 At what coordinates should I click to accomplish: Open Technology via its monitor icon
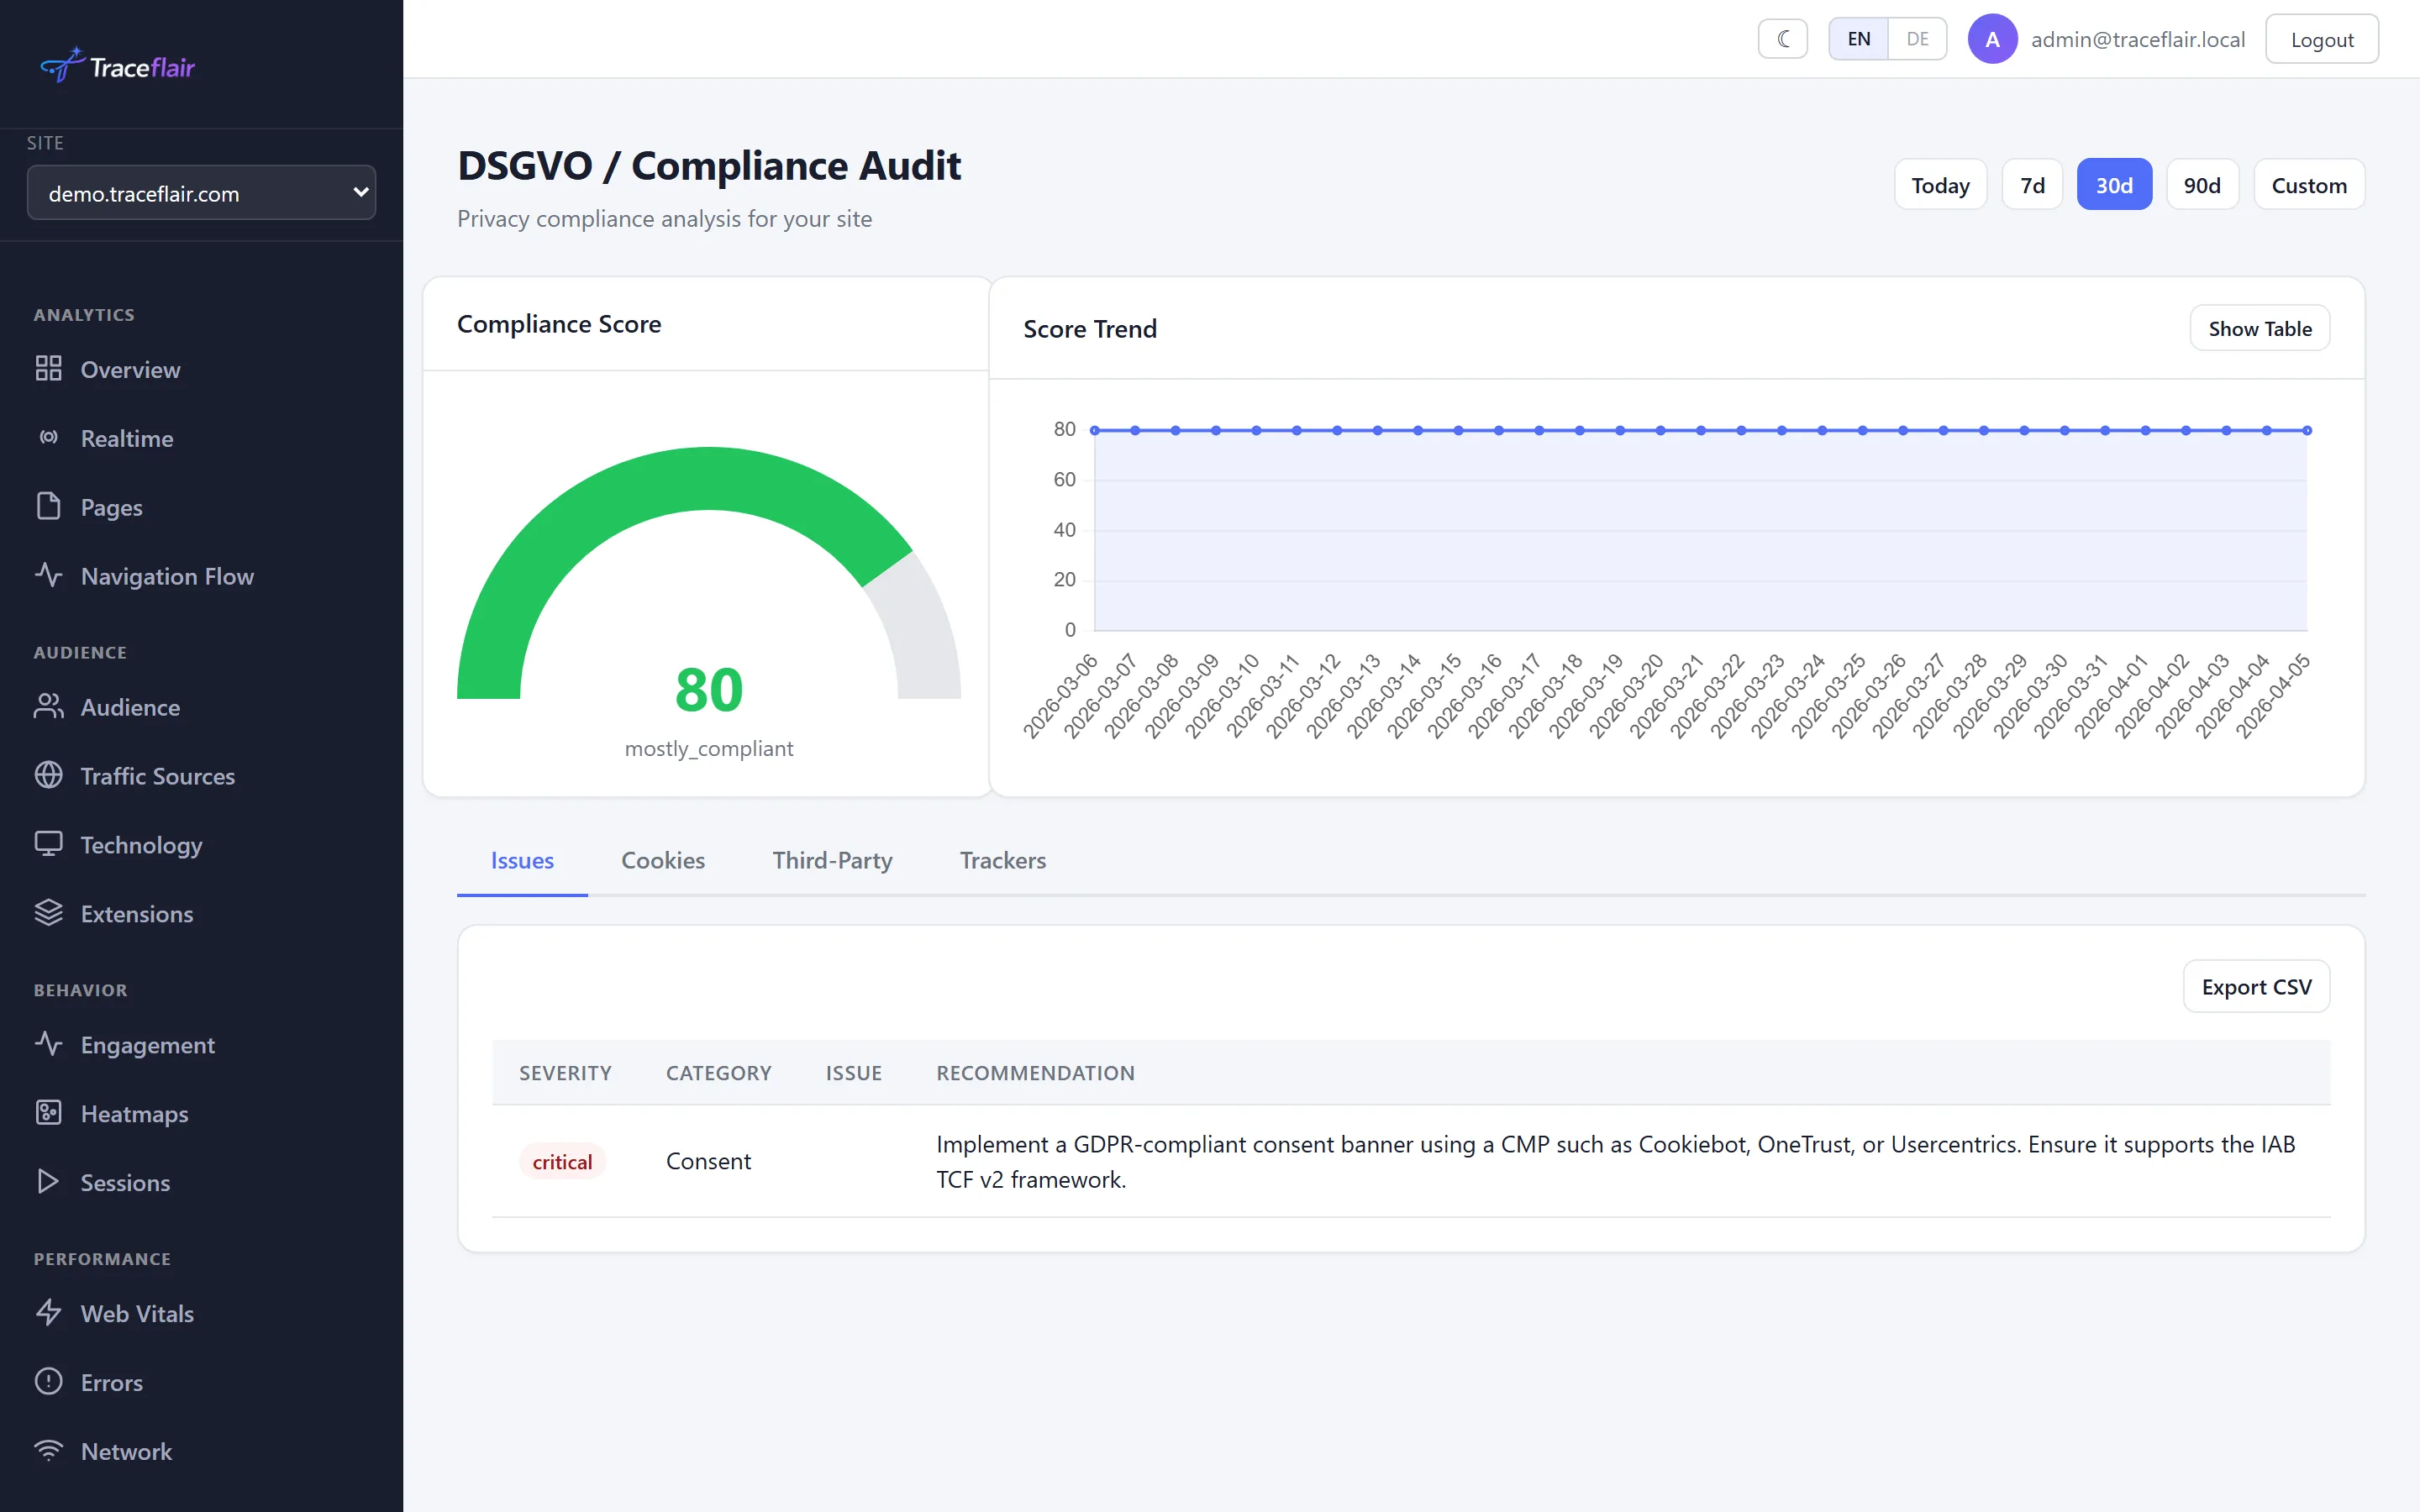(48, 844)
